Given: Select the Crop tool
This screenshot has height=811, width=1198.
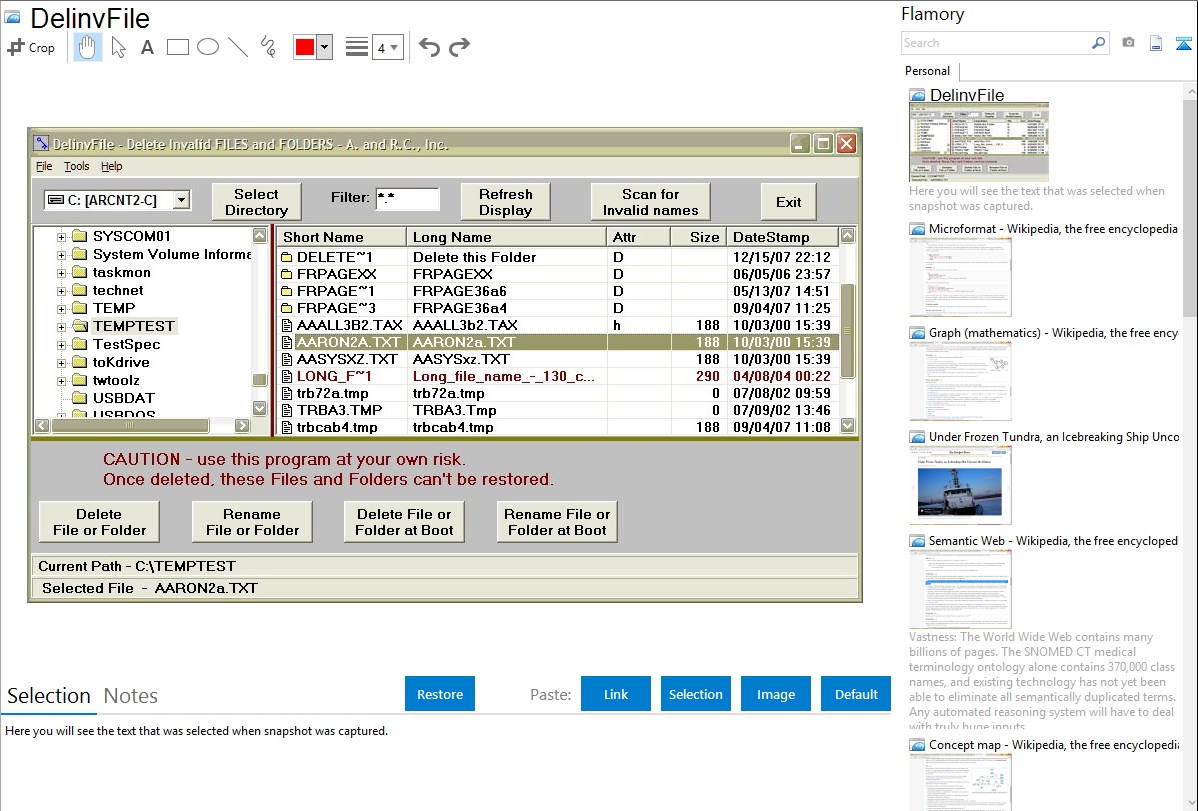Looking at the screenshot, I should [x=31, y=47].
